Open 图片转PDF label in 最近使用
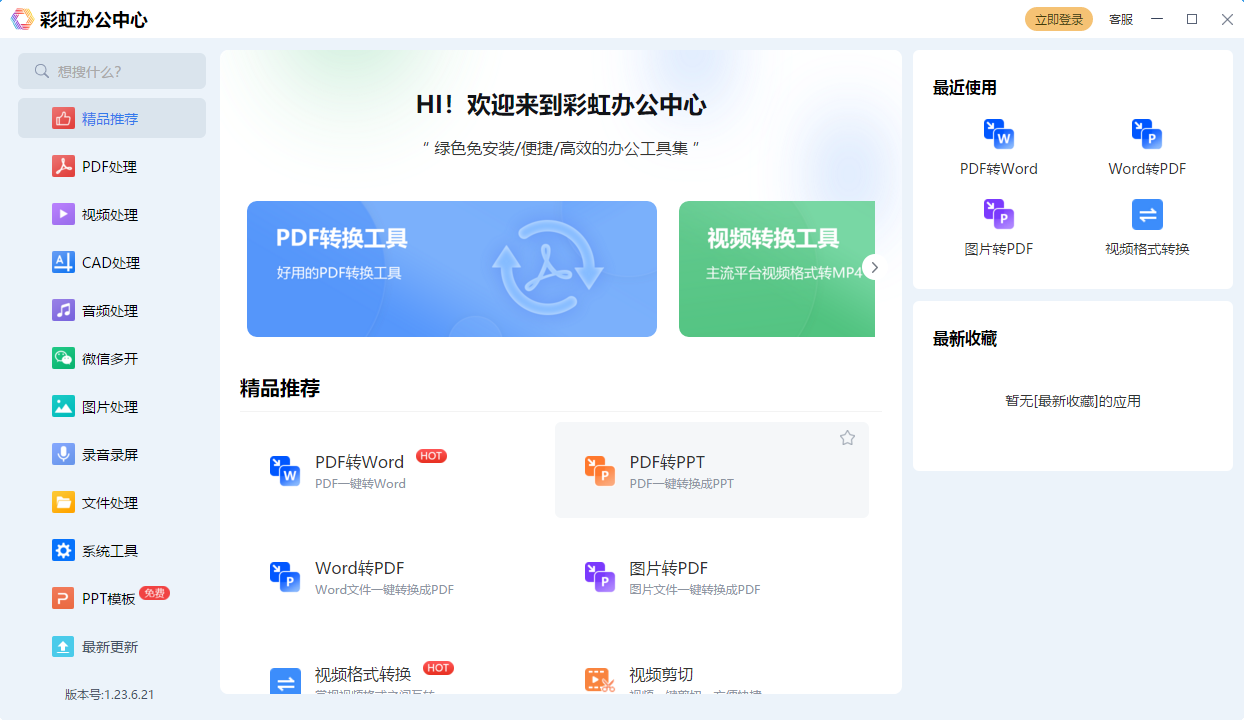This screenshot has height=720, width=1244. (999, 249)
